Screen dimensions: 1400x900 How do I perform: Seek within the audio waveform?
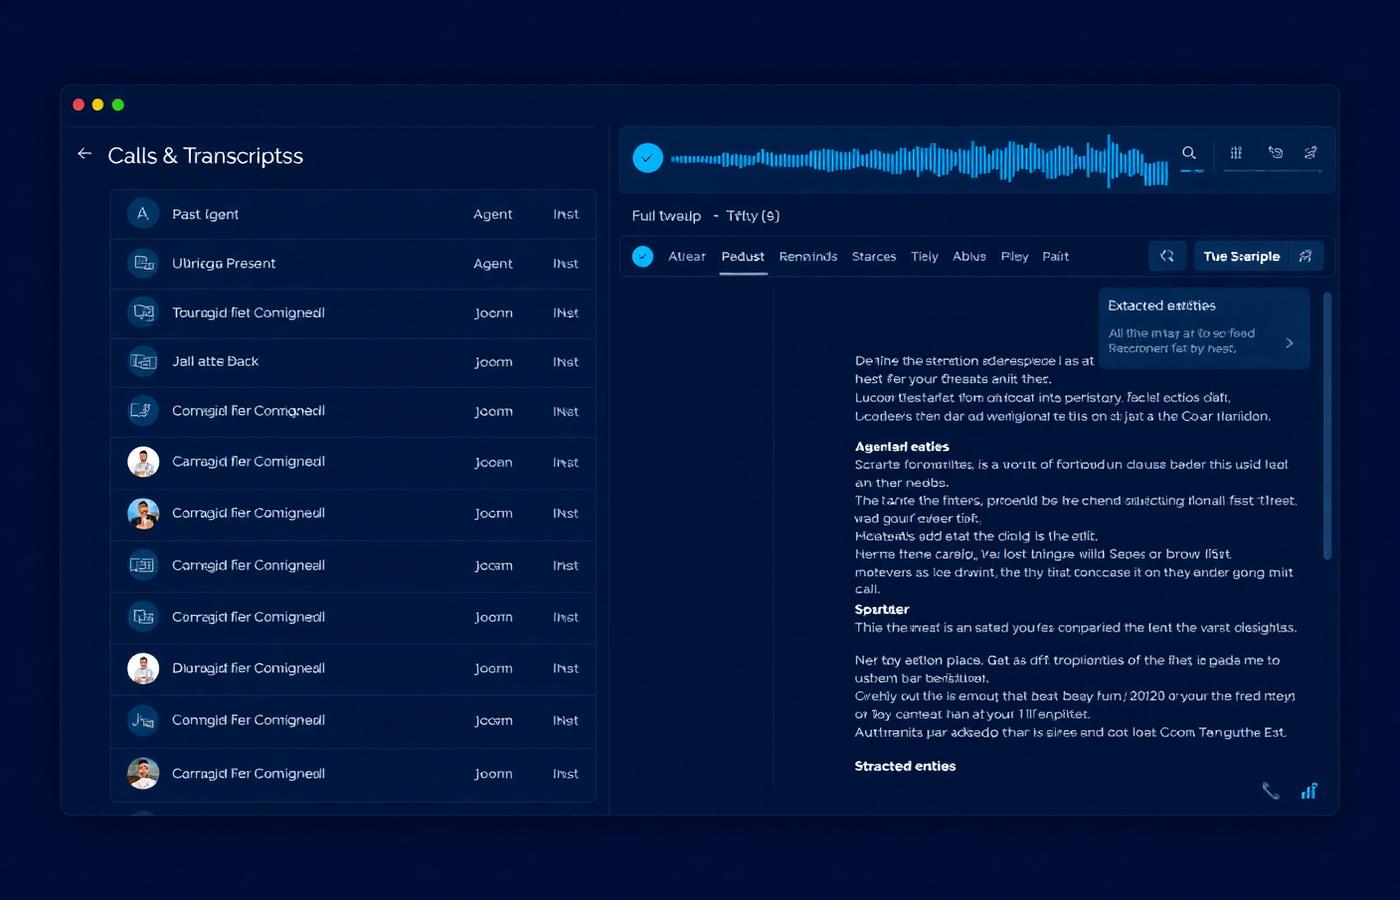[x=919, y=159]
